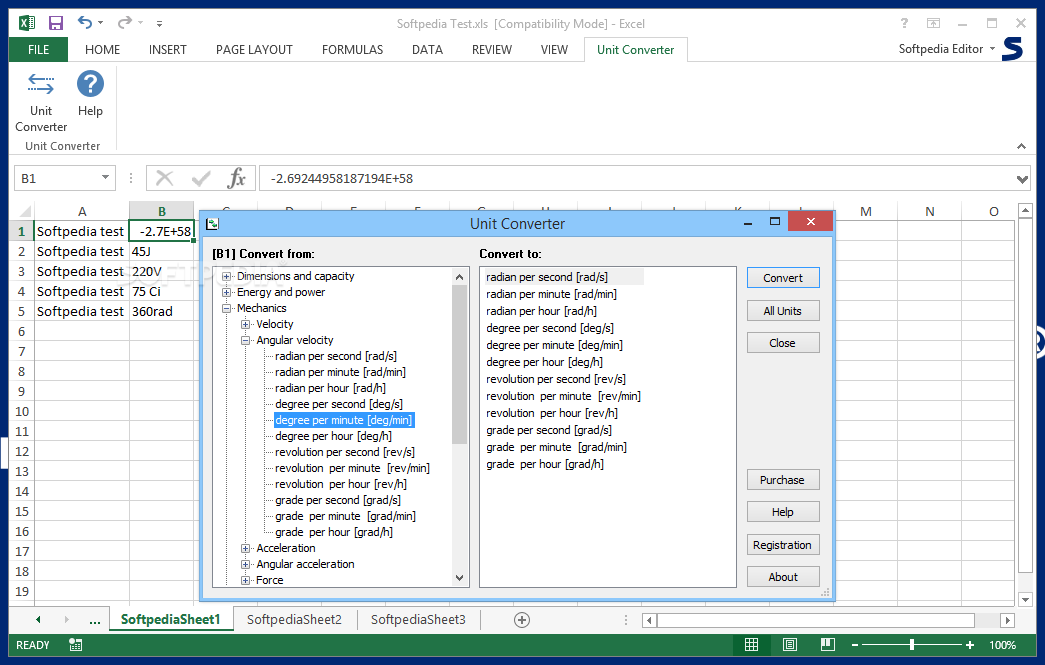The image size is (1045, 665).
Task: Switch to SoftpediaSheet3 tab
Action: tap(418, 620)
